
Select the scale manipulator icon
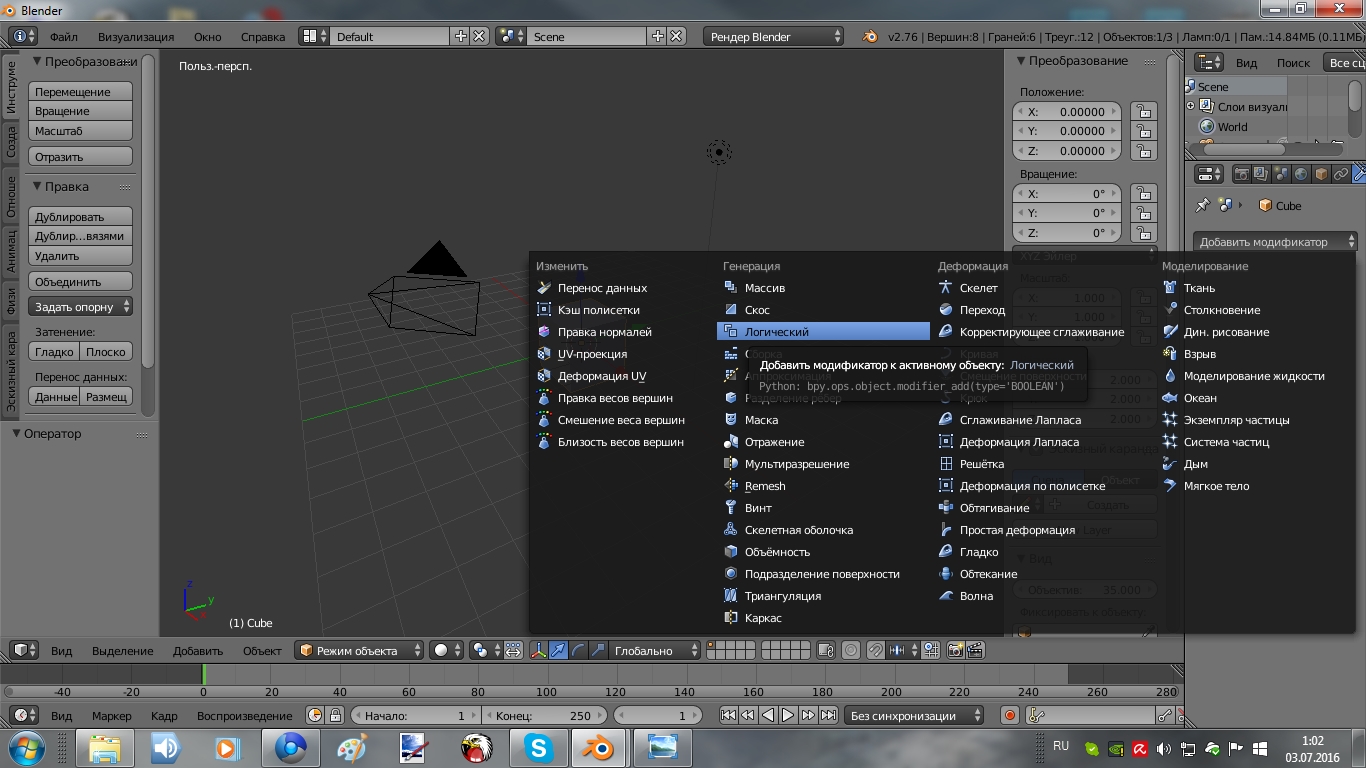[x=598, y=650]
